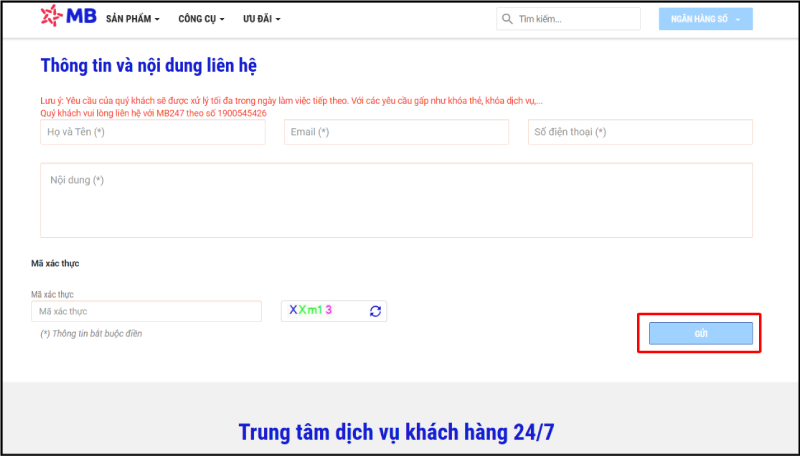This screenshot has width=800, height=456.
Task: Click the XXm13 captcha image
Action: pyautogui.click(x=311, y=310)
